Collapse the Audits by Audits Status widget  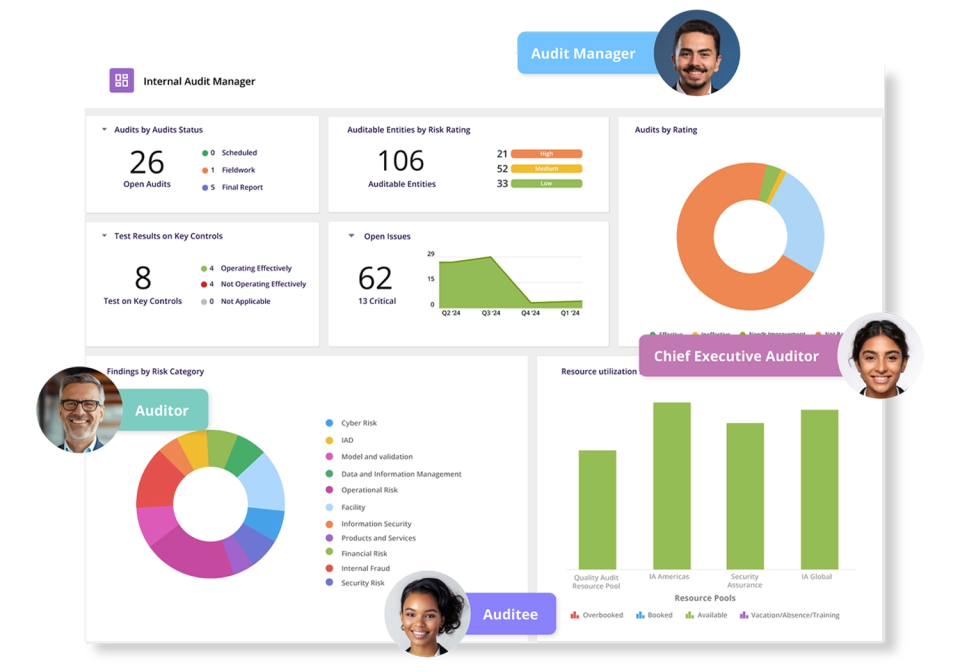coord(104,129)
